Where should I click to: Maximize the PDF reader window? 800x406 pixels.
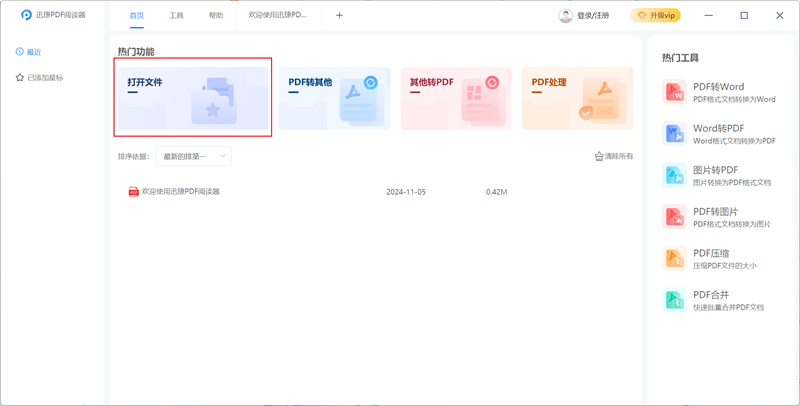point(744,15)
